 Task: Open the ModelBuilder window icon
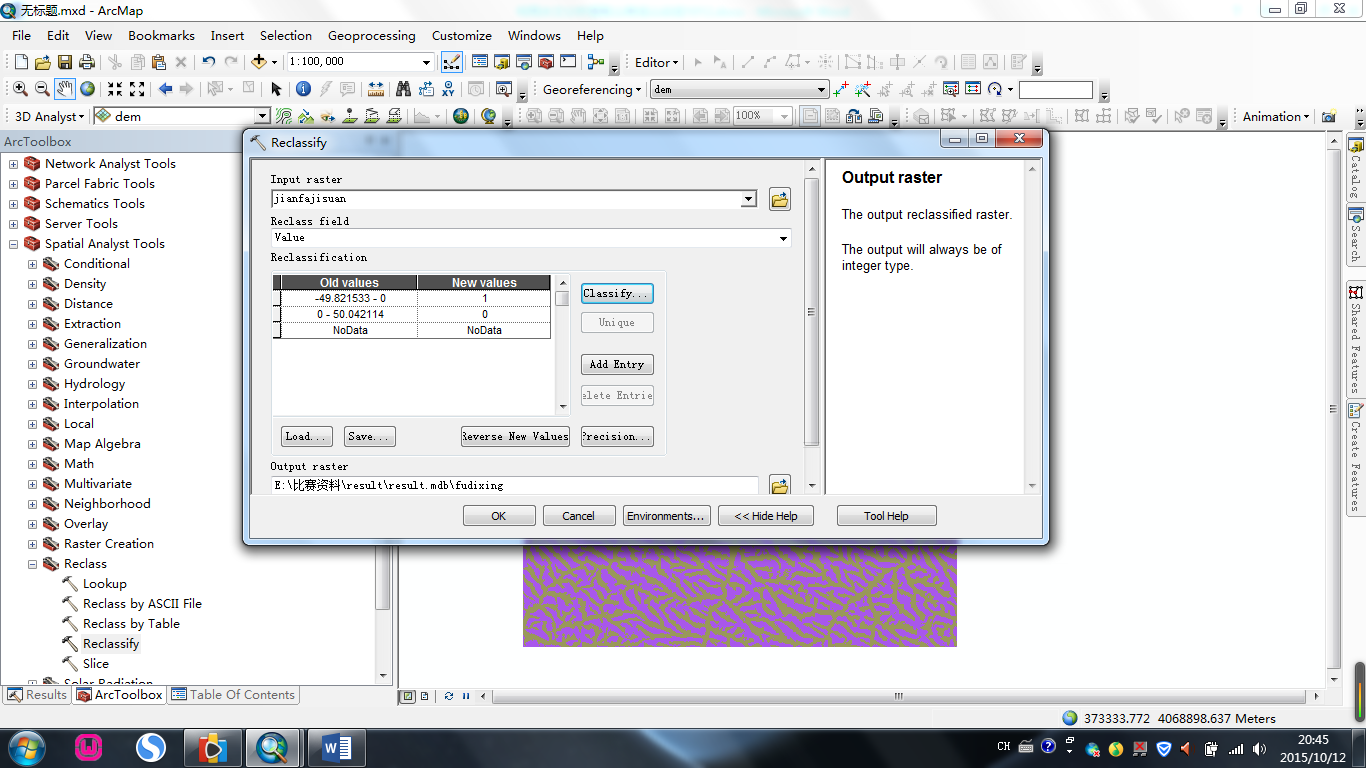[x=597, y=62]
